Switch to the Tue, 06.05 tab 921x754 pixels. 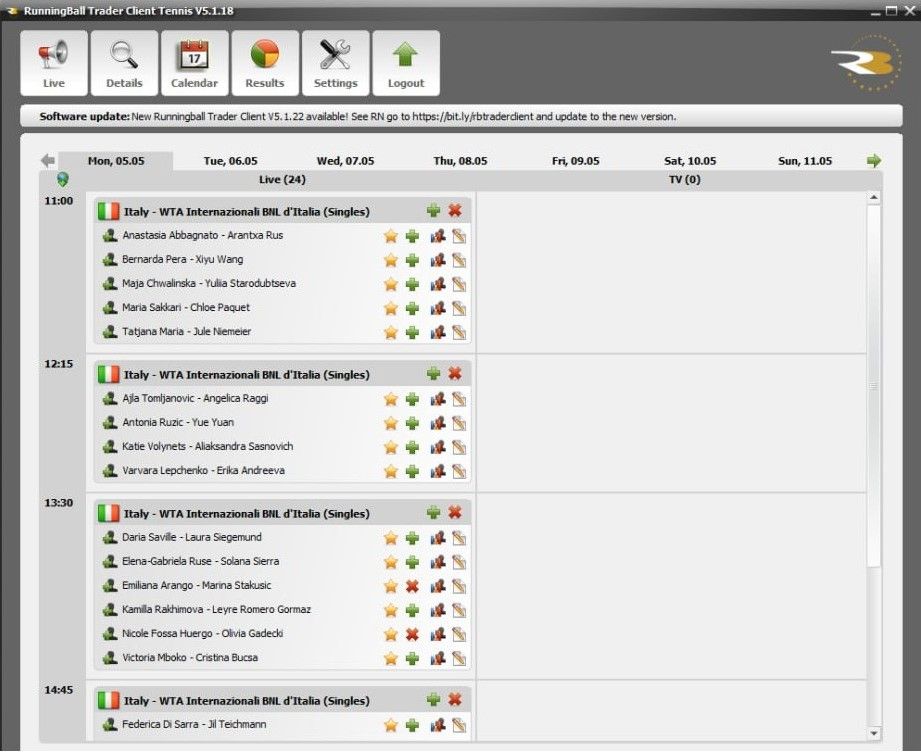pyautogui.click(x=231, y=161)
